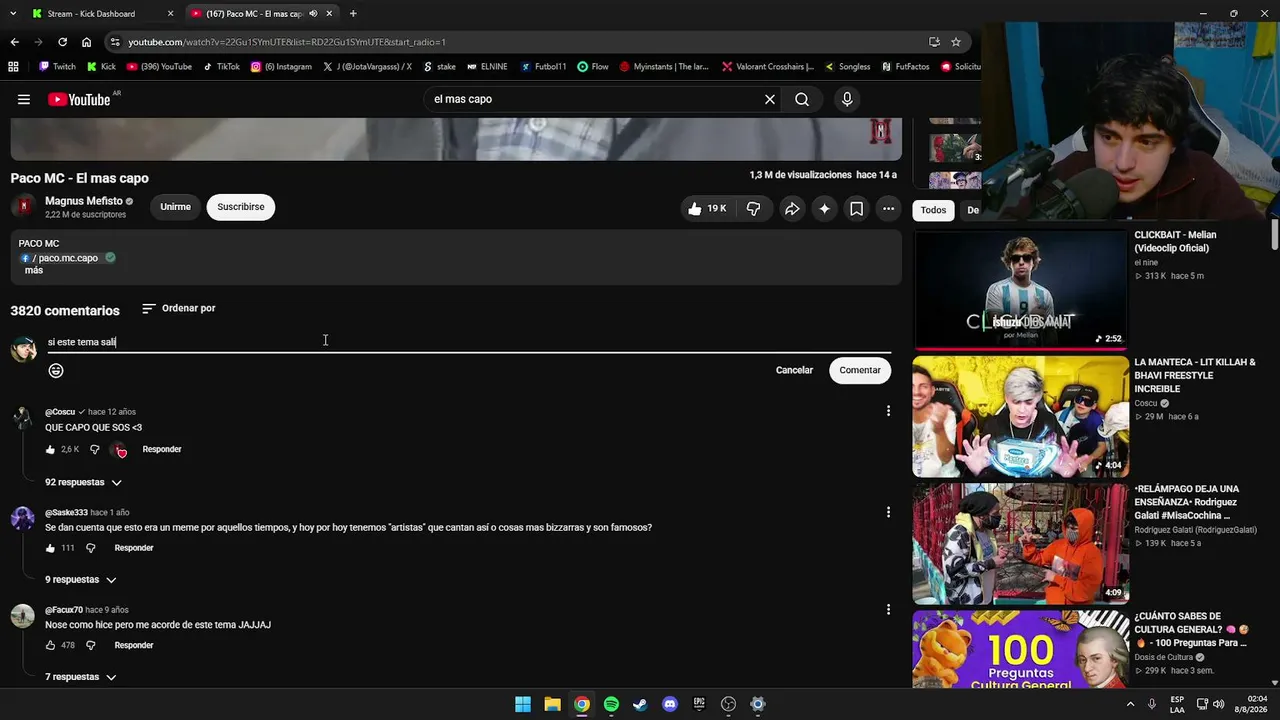Open the Chrome apps grid in bookmarks bar
The image size is (1280, 720).
pos(13,67)
